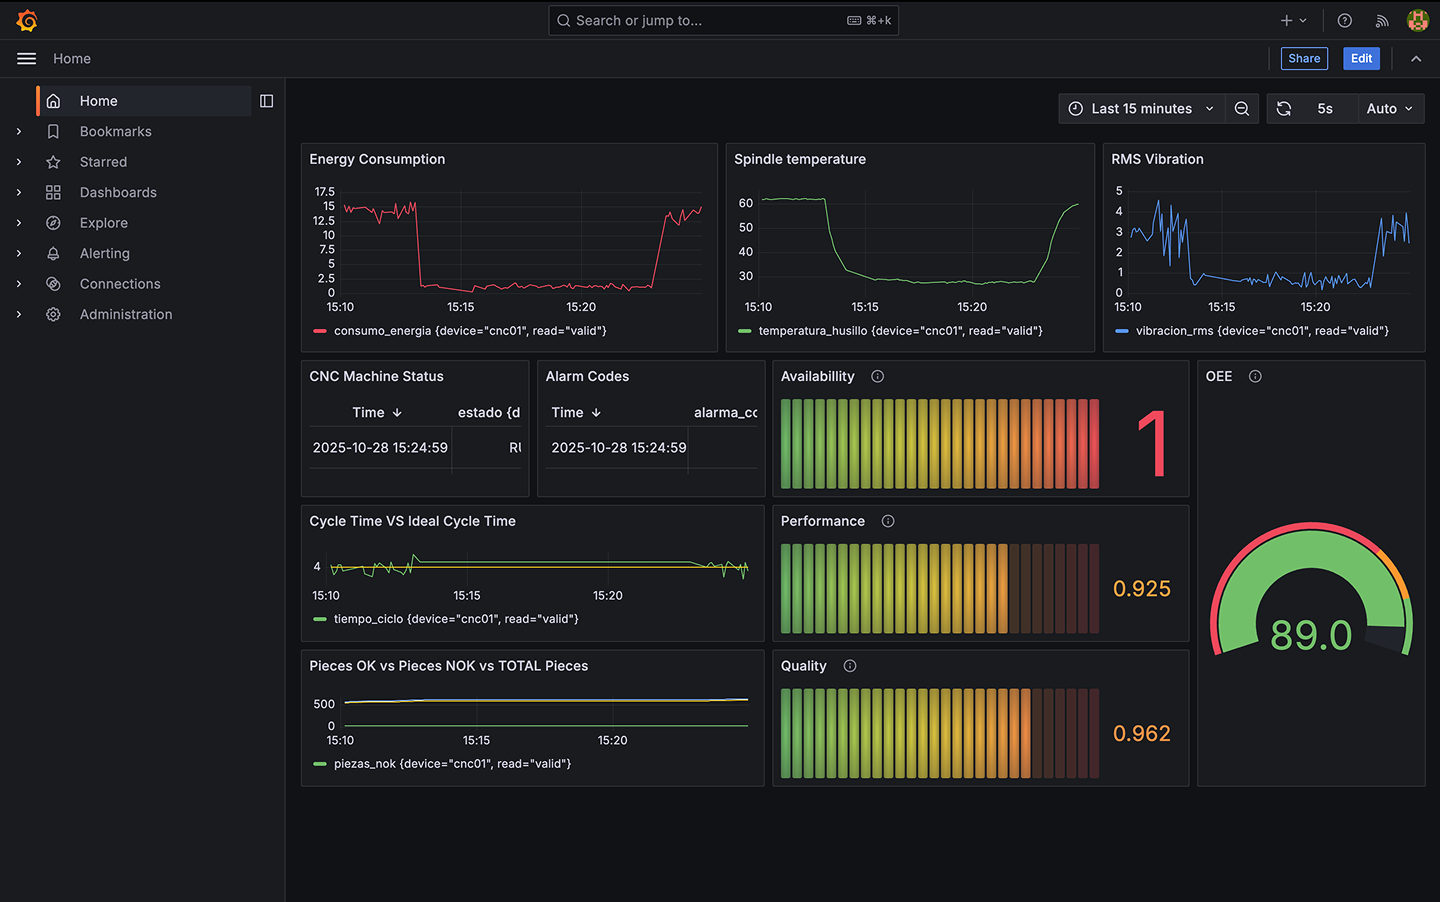Open the help question mark icon
The width and height of the screenshot is (1440, 902).
(1344, 20)
